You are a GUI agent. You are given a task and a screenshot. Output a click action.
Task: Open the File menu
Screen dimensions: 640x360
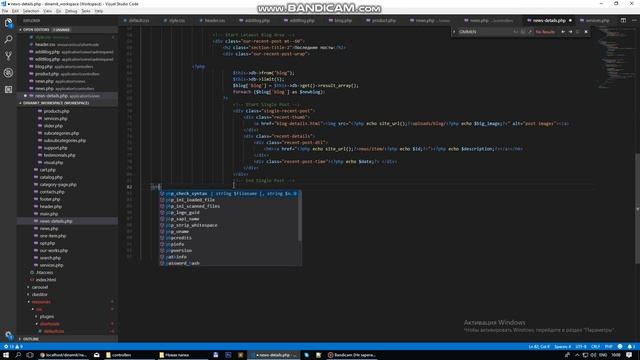[x=5, y=11]
